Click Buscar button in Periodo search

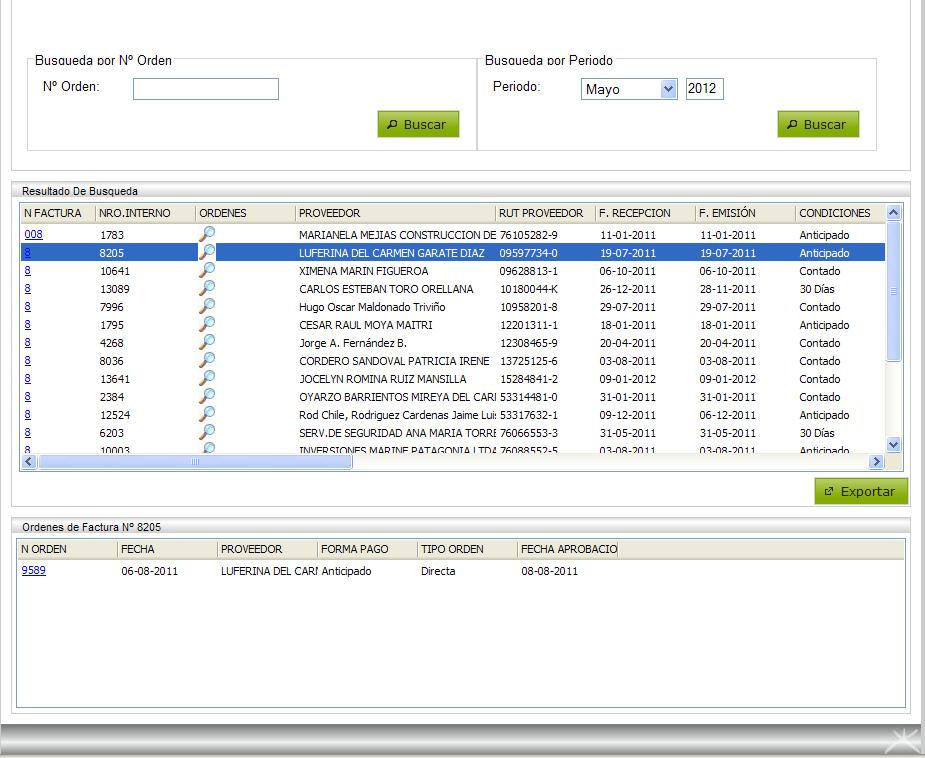[x=818, y=124]
